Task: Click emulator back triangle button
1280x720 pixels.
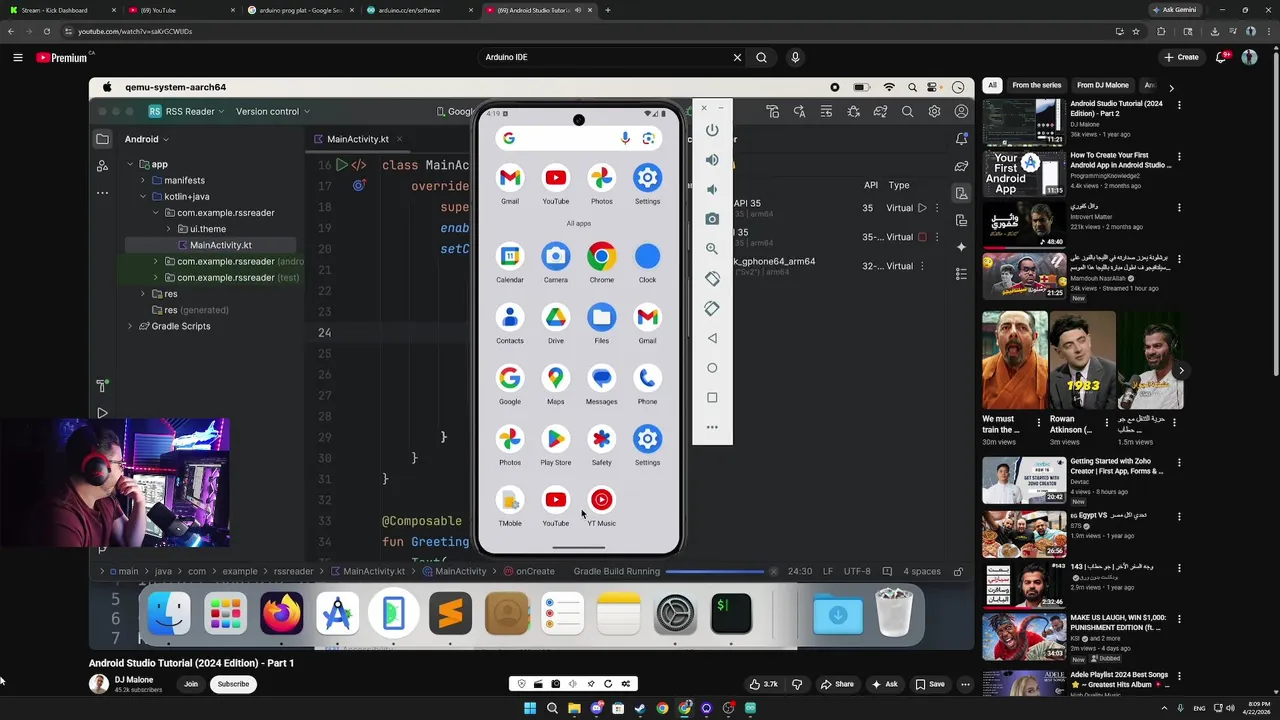Action: (712, 338)
